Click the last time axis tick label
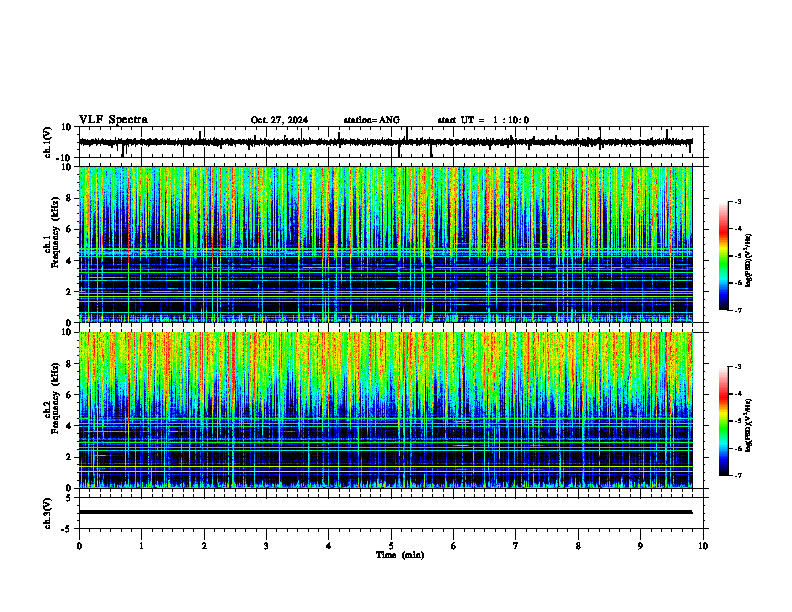This screenshot has height=612, width=792. coord(703,546)
